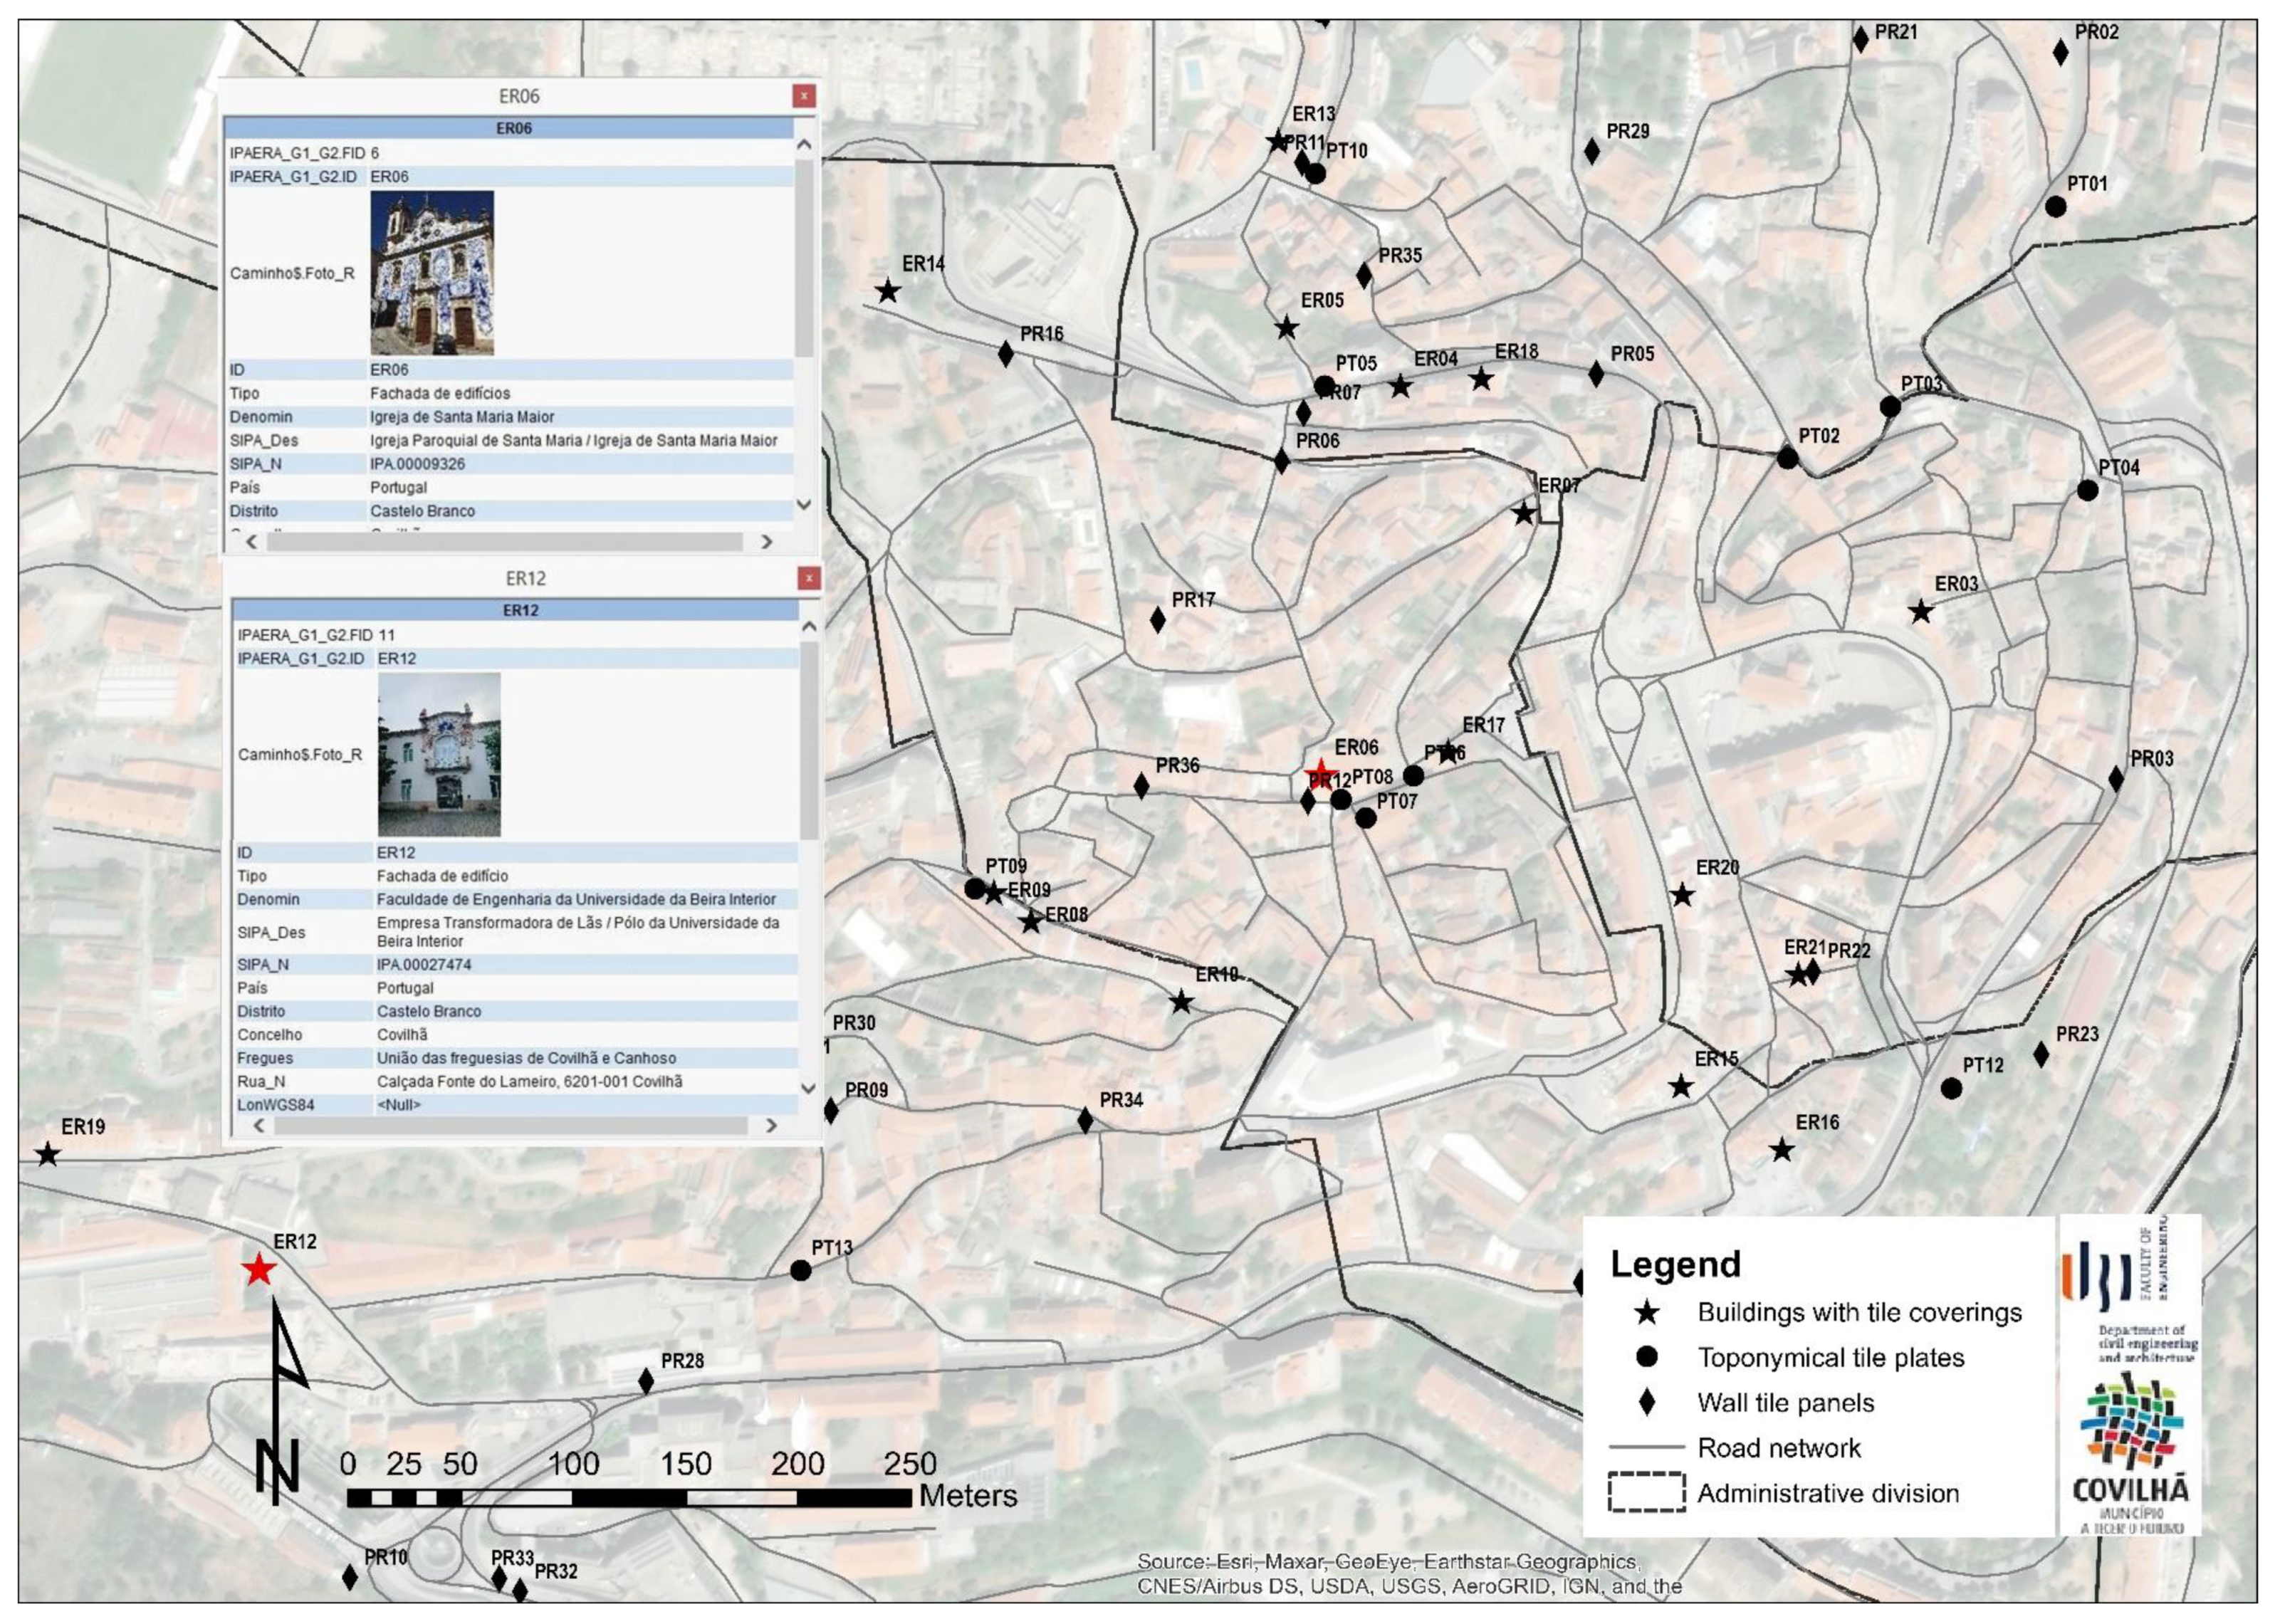Select the PT13 toponymical plate circle marker

tap(800, 1270)
